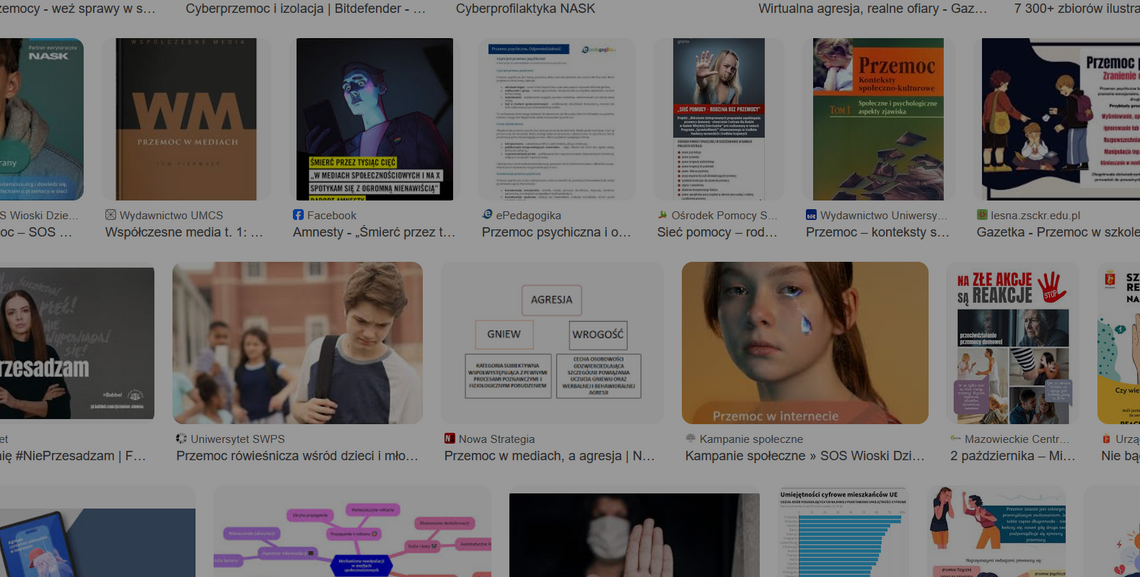Open the Agresja, Gniew, Wrogość diagram image
The image size is (1140, 577).
(551, 343)
